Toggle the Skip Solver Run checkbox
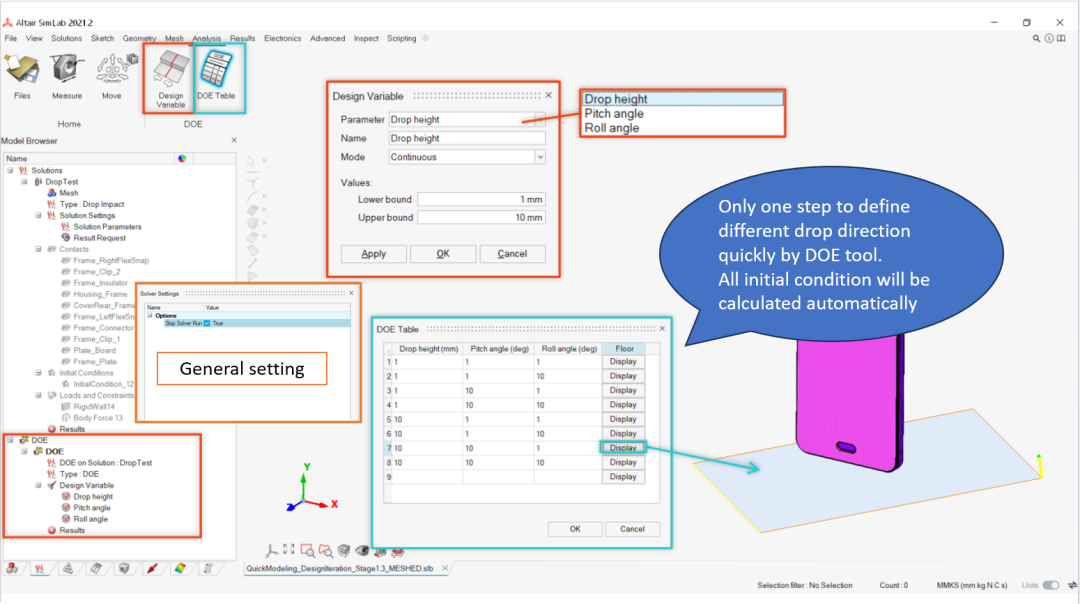This screenshot has height=604, width=1080. click(207, 324)
